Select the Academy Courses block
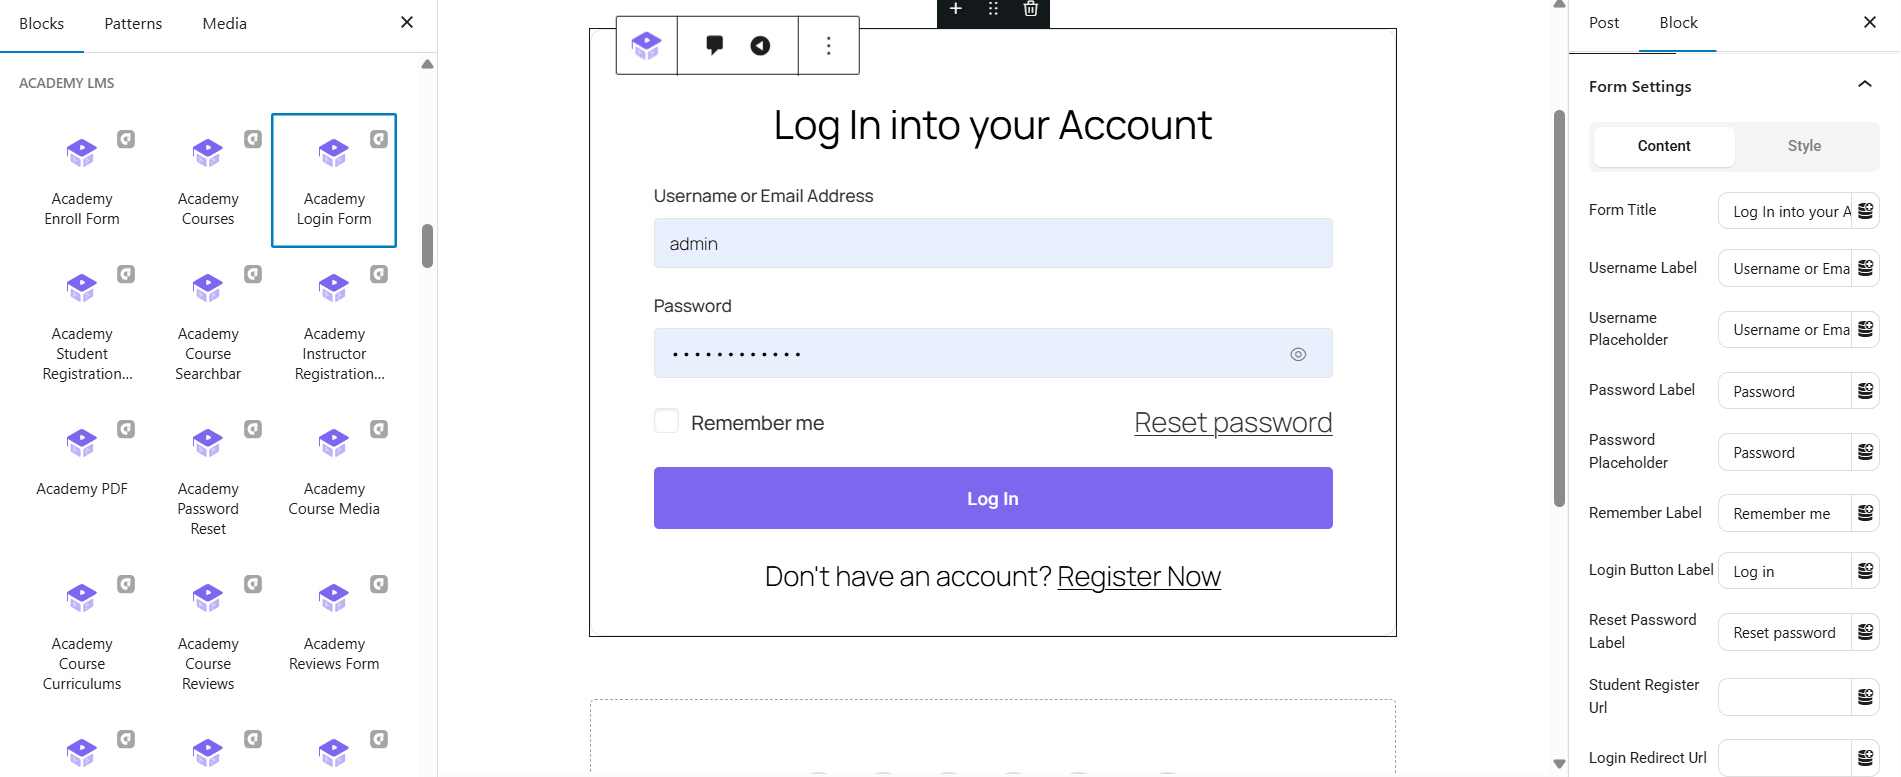Screen dimensions: 1901x777 [x=207, y=180]
